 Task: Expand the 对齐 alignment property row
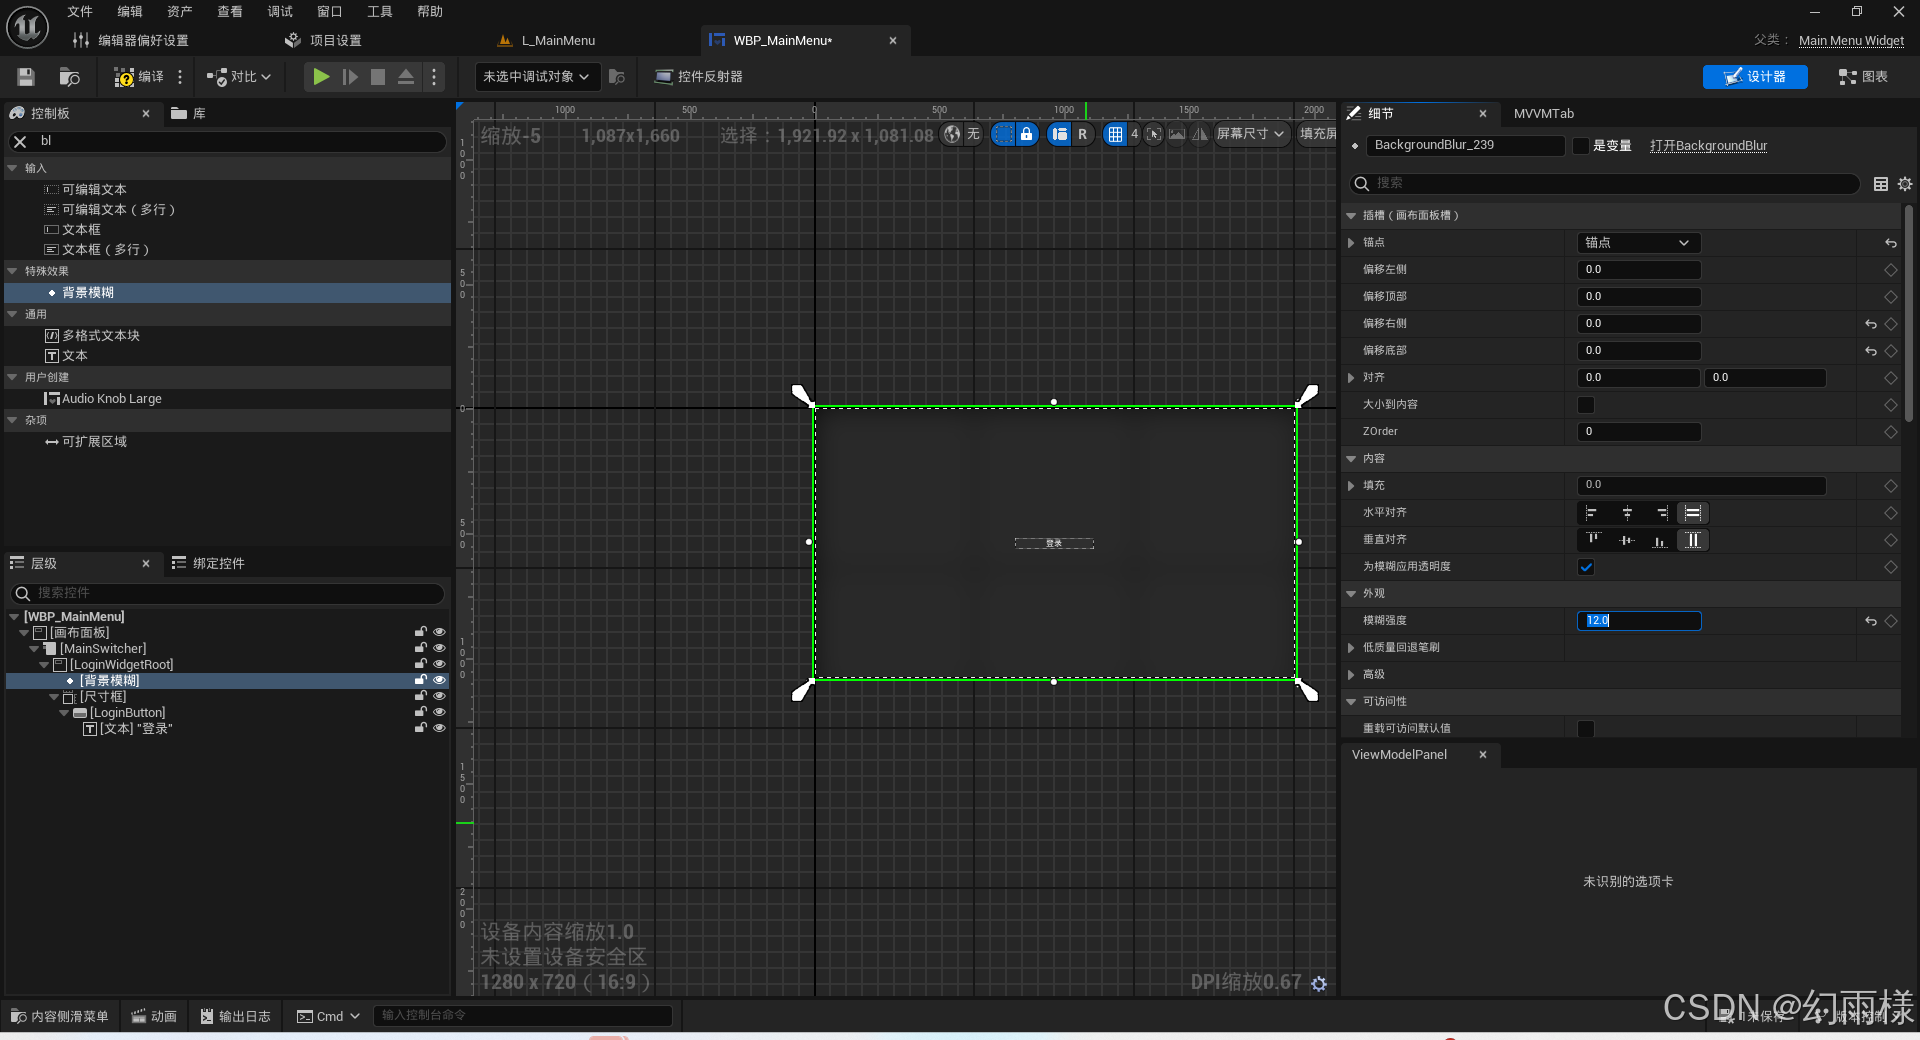(1351, 378)
